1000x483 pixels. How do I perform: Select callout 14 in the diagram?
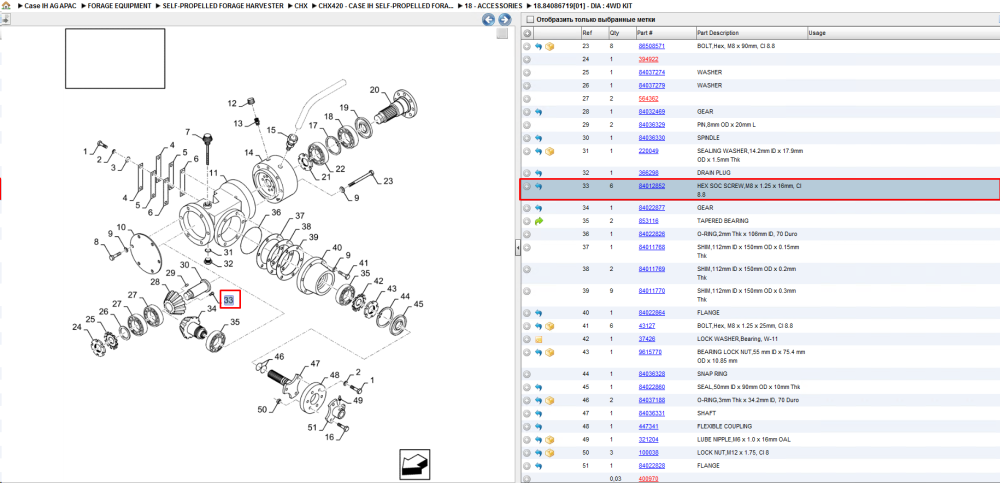pos(249,153)
